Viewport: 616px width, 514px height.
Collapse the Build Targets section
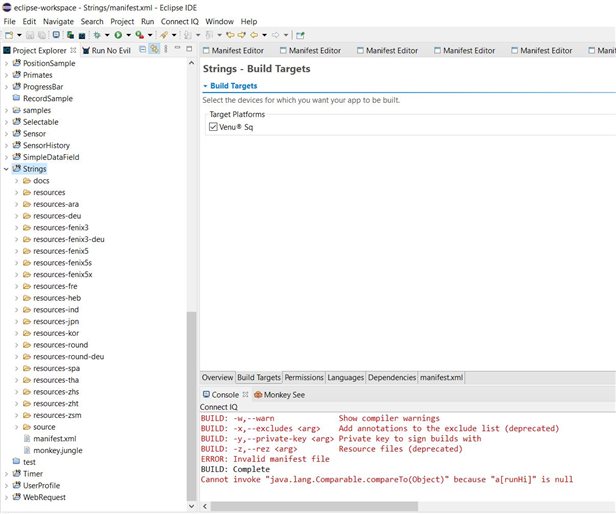click(205, 86)
